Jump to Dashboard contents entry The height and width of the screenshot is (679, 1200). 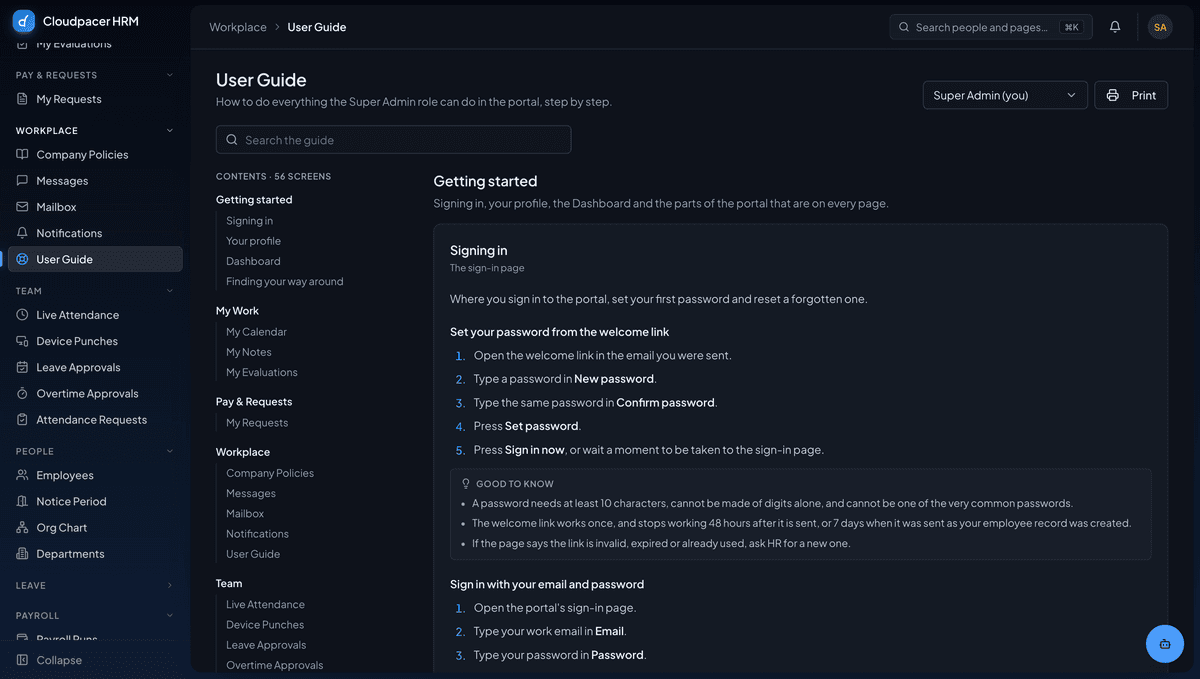[x=253, y=261]
